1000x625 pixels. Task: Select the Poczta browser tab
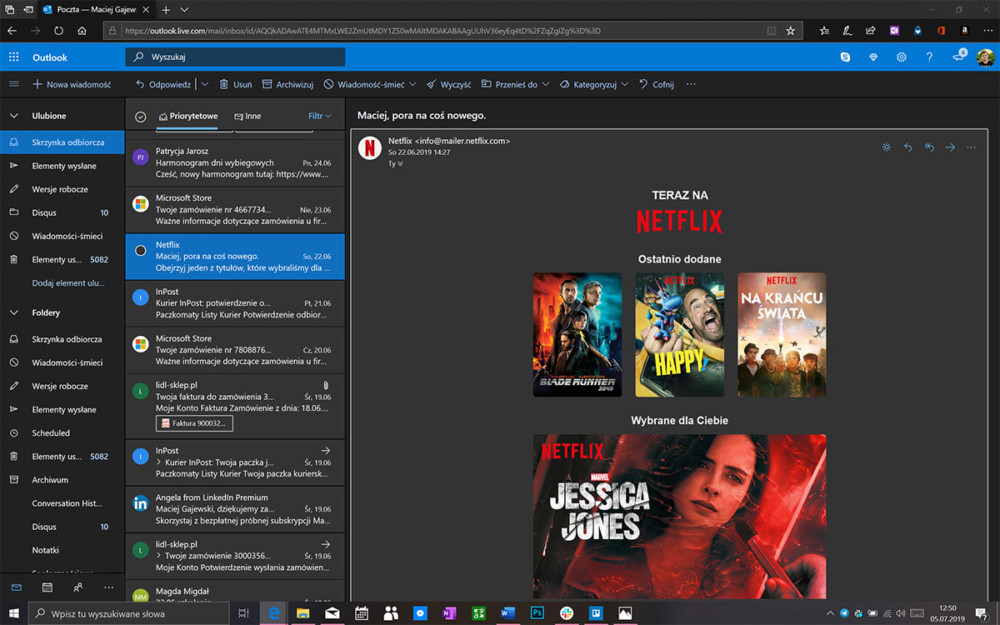point(96,10)
